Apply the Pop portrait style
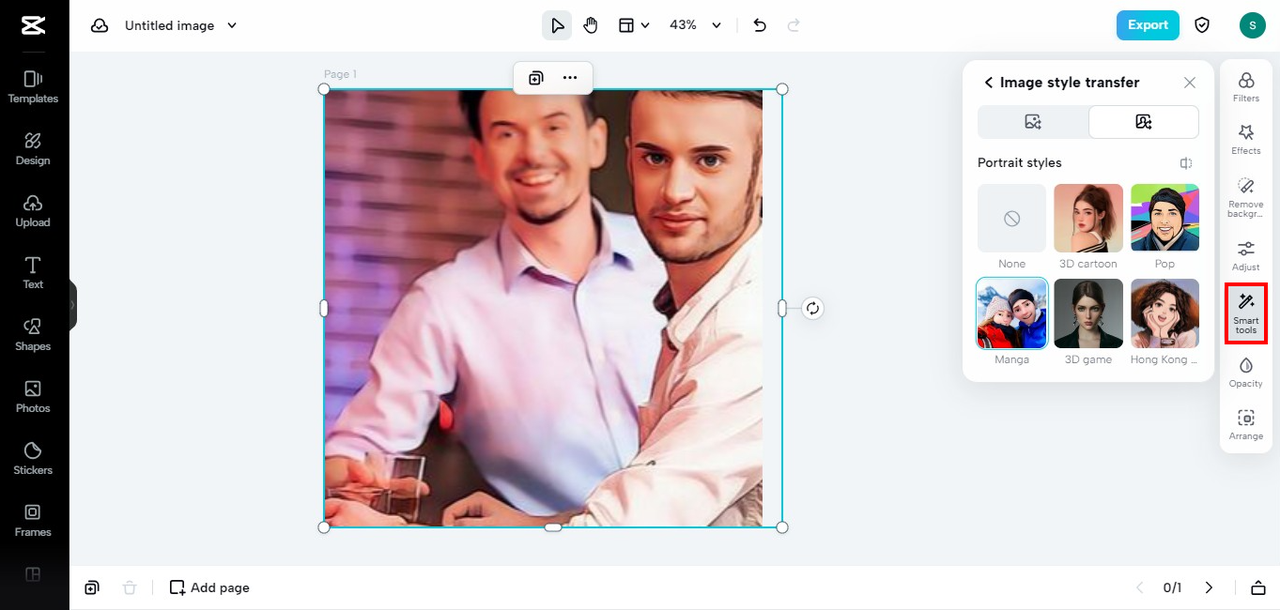Screen dimensions: 1280x610 [x=1165, y=218]
